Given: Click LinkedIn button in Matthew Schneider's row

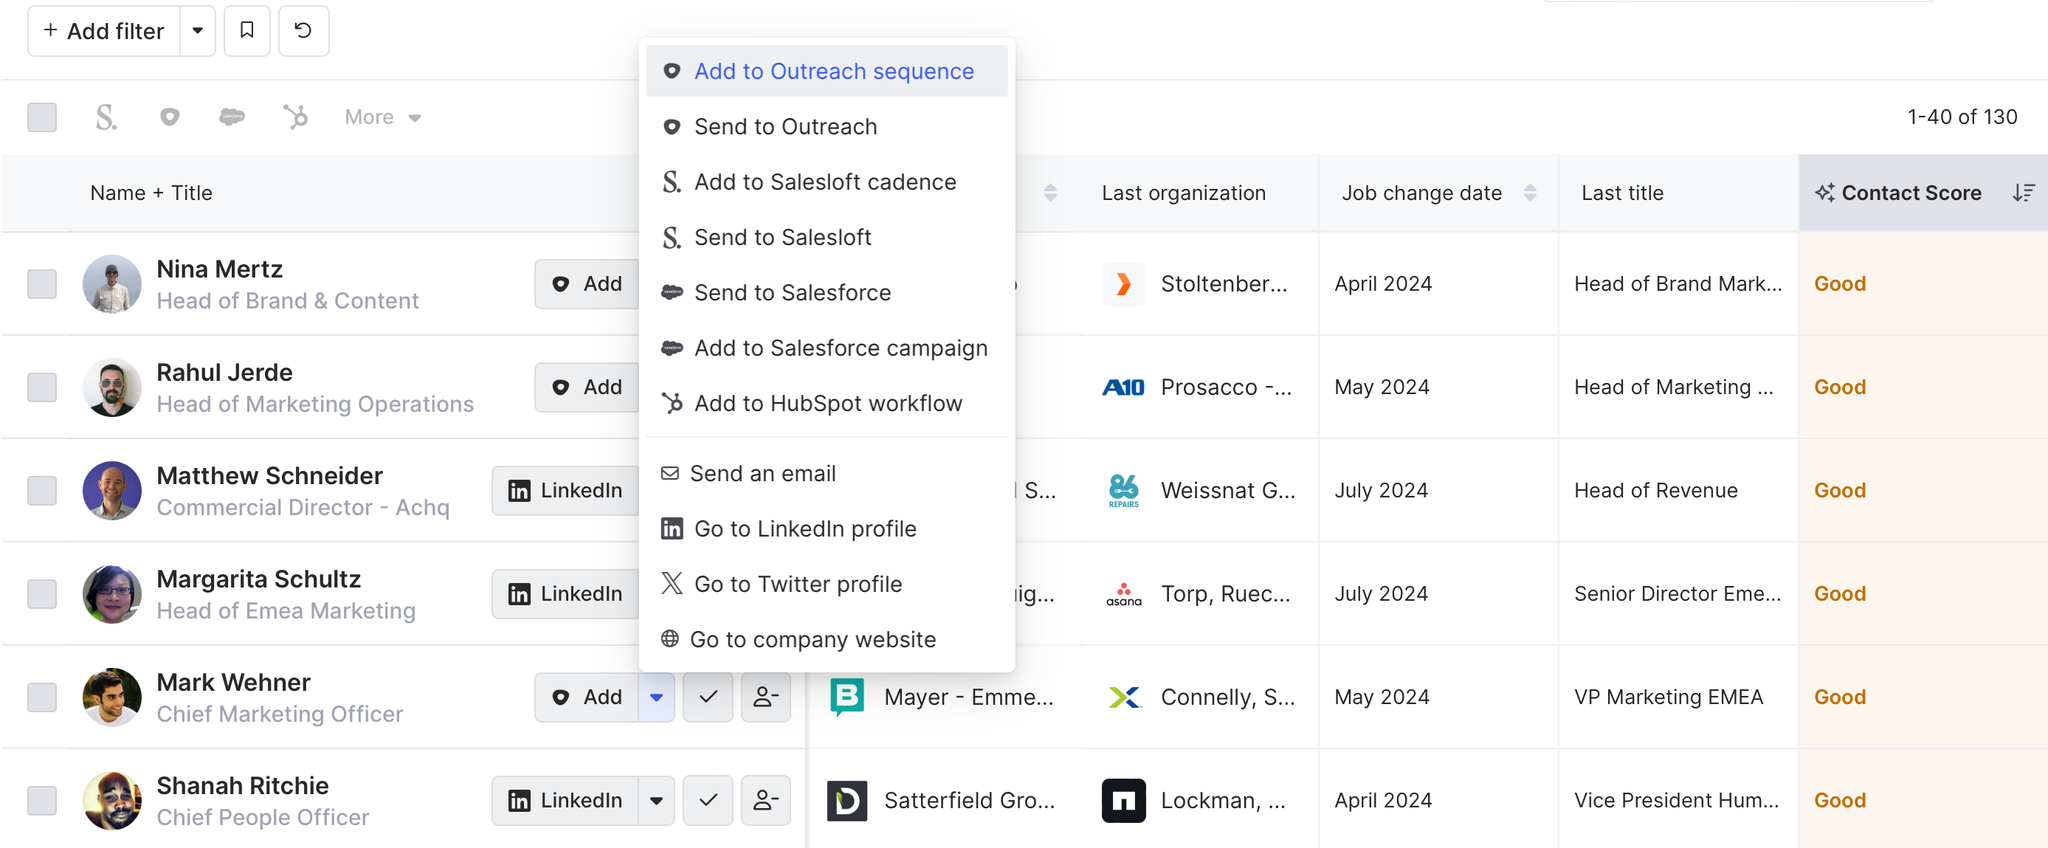Looking at the screenshot, I should pyautogui.click(x=565, y=490).
